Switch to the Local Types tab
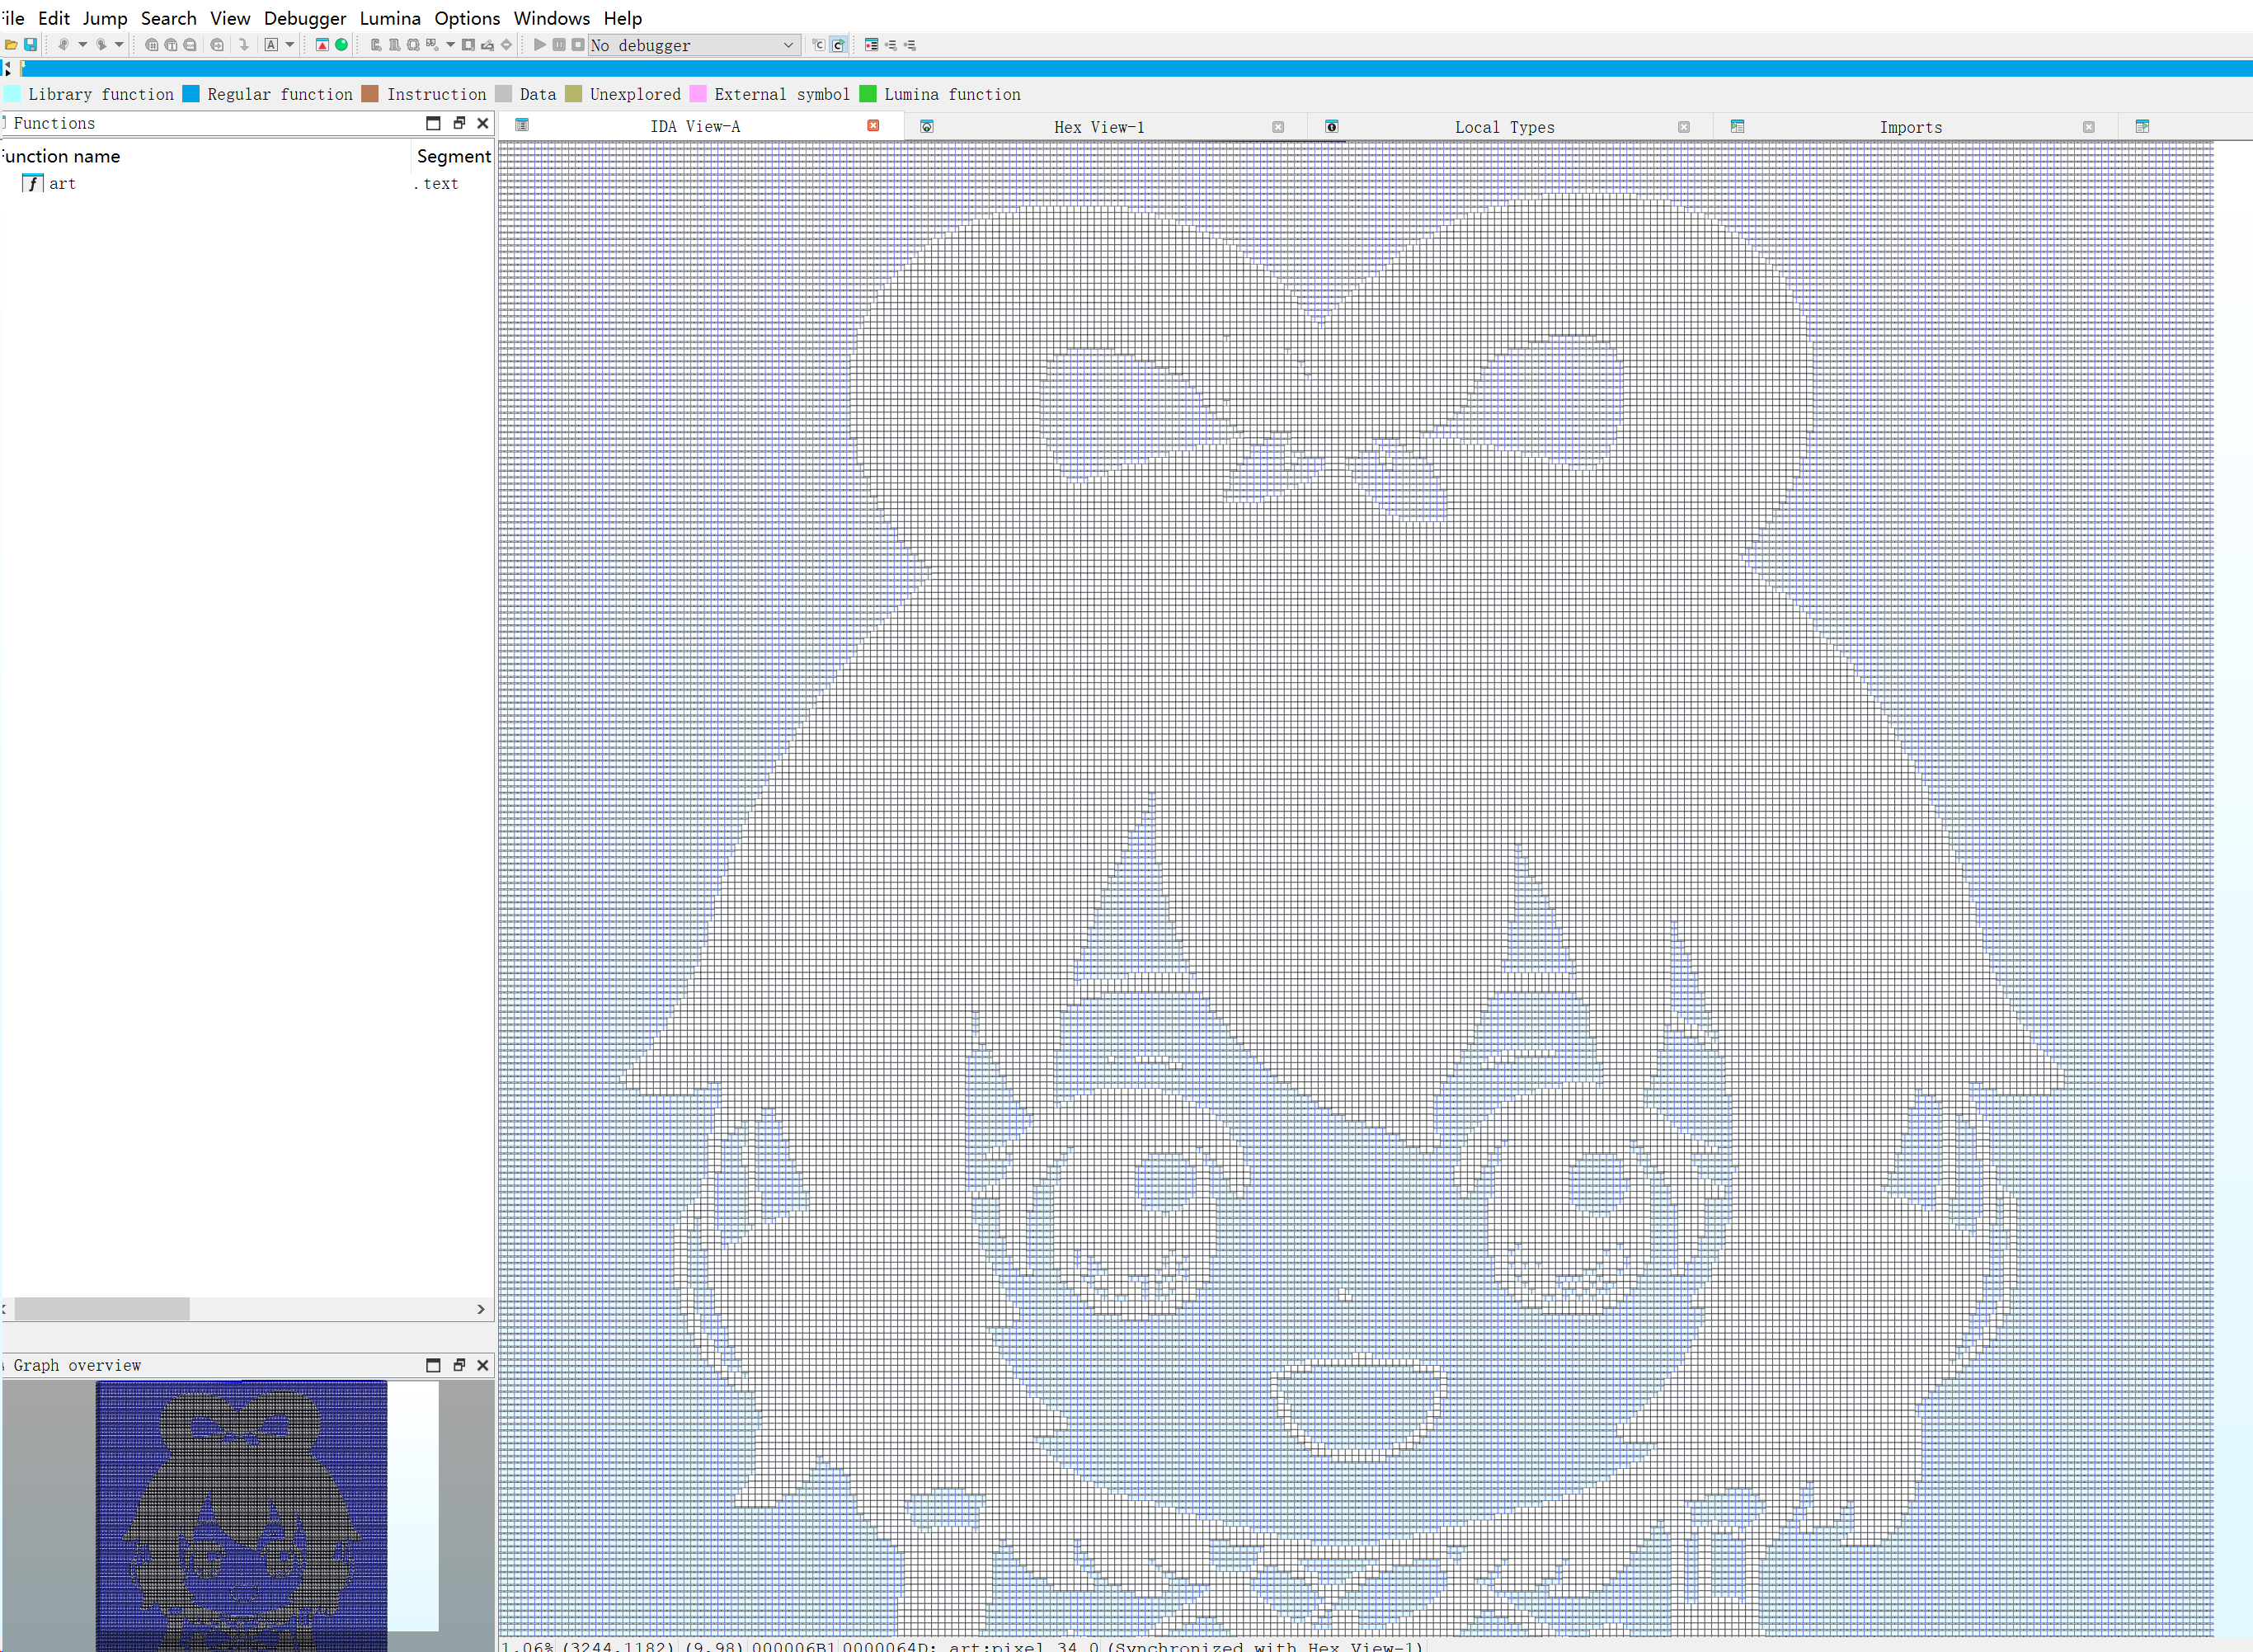The height and width of the screenshot is (1652, 2253). [1503, 127]
